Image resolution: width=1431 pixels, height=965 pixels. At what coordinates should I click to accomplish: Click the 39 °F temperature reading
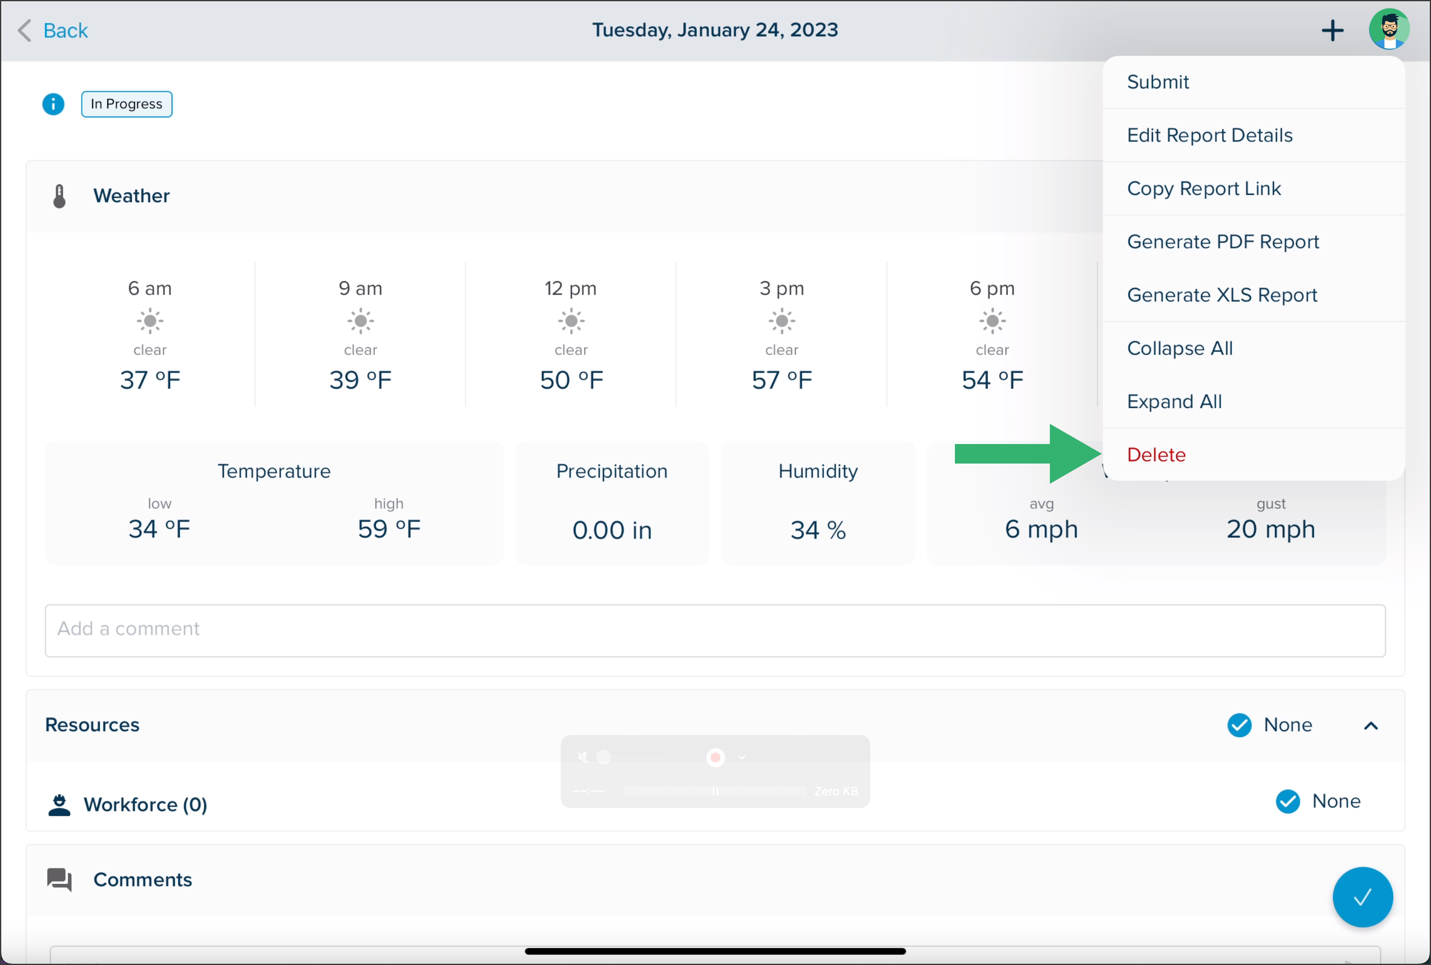pyautogui.click(x=360, y=380)
